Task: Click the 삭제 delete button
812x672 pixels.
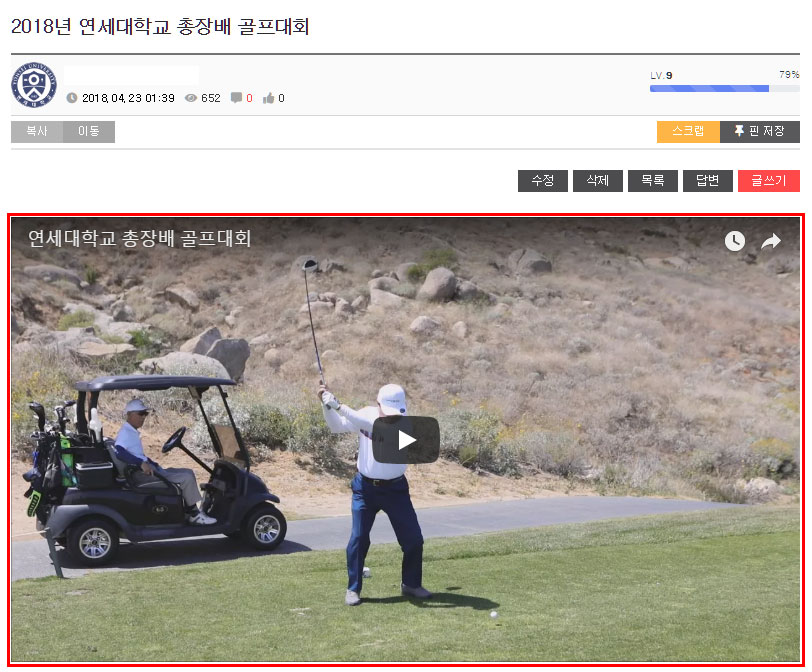Action: pyautogui.click(x=598, y=181)
